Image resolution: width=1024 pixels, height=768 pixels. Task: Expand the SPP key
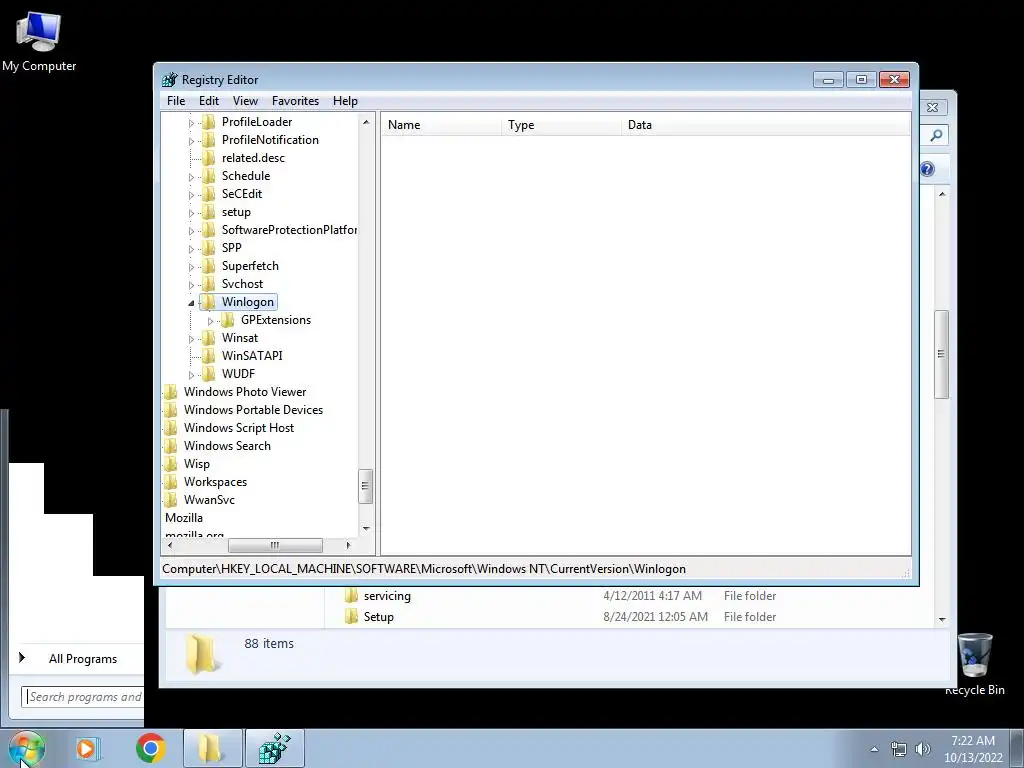(x=191, y=249)
